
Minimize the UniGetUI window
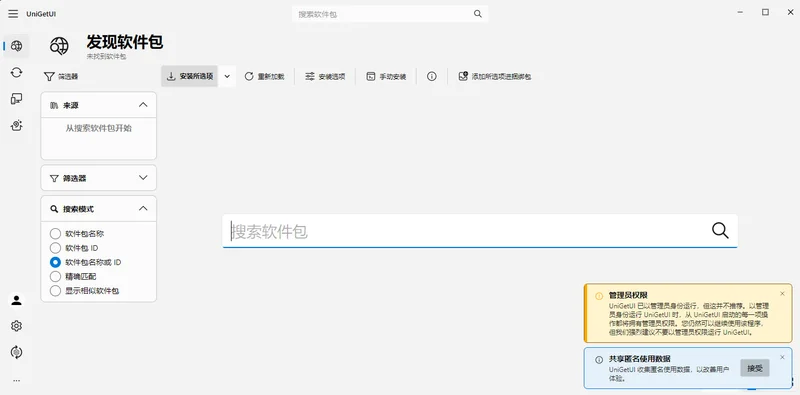point(740,12)
